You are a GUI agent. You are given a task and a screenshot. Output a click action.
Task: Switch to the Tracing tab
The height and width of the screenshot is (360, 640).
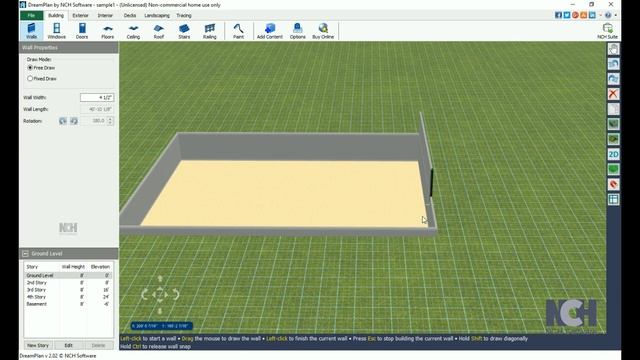click(x=184, y=16)
